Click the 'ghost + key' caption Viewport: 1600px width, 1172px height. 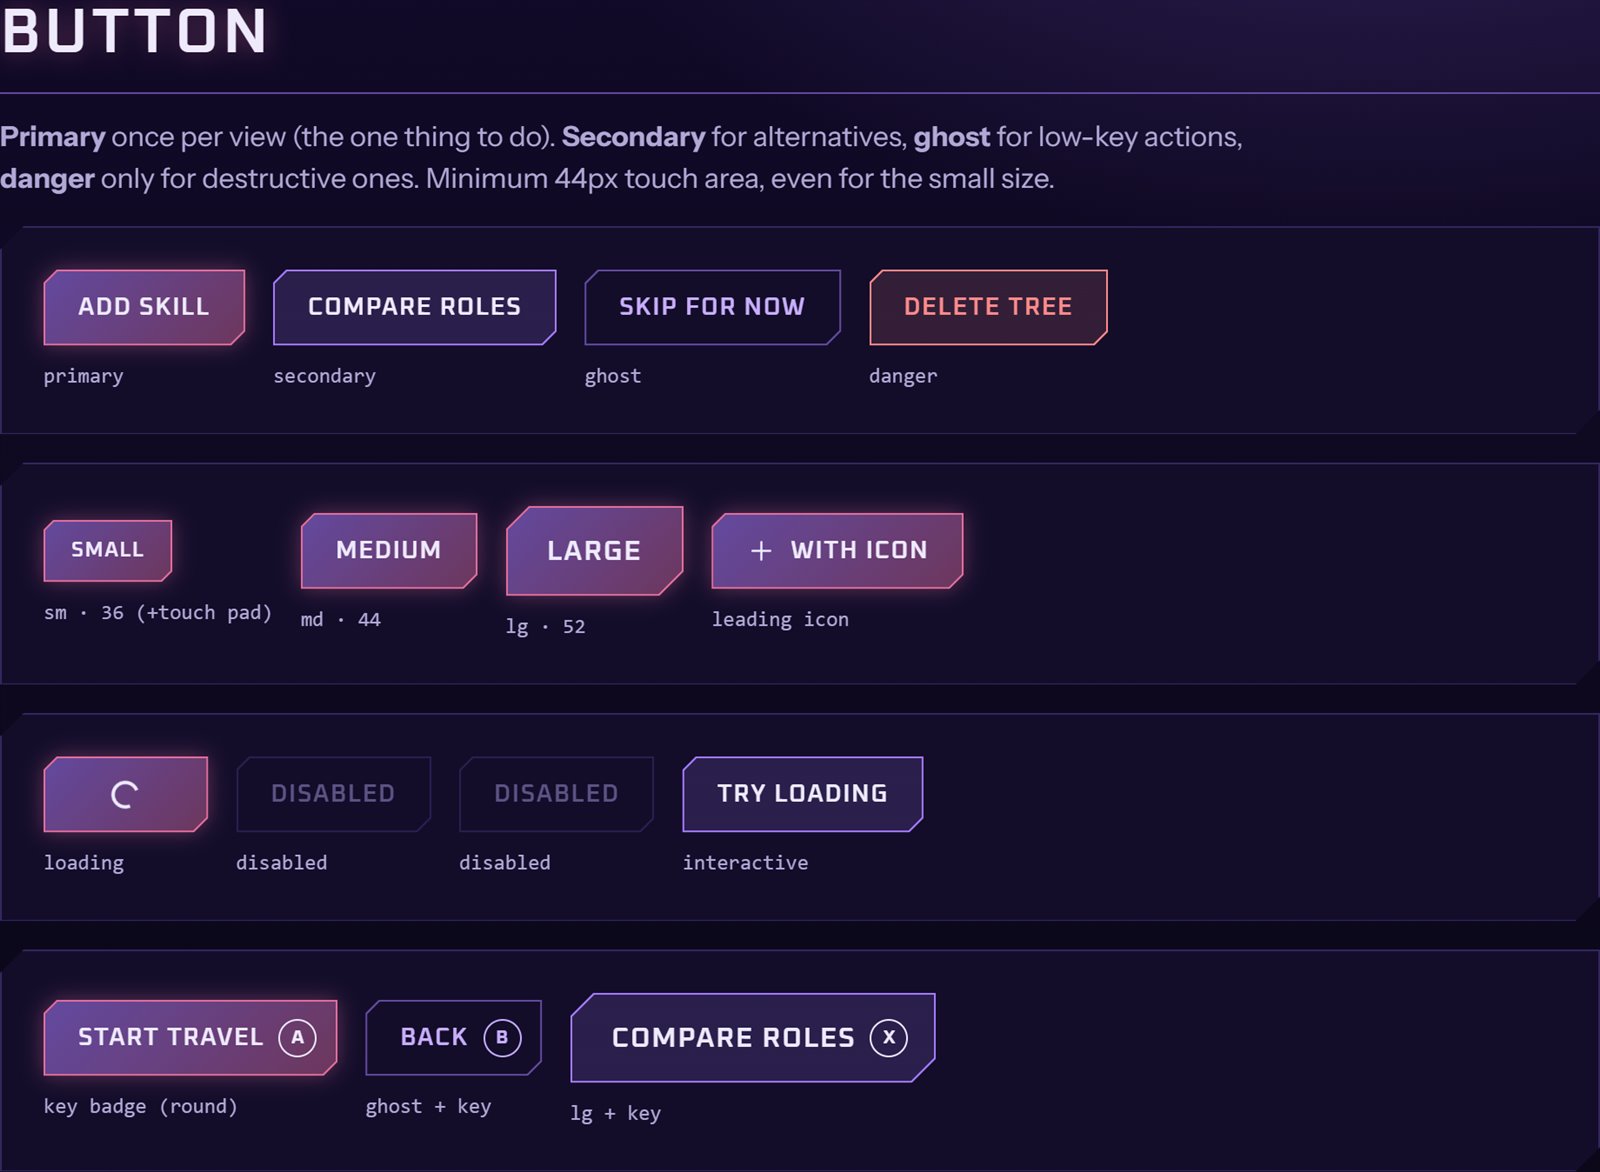click(428, 1106)
